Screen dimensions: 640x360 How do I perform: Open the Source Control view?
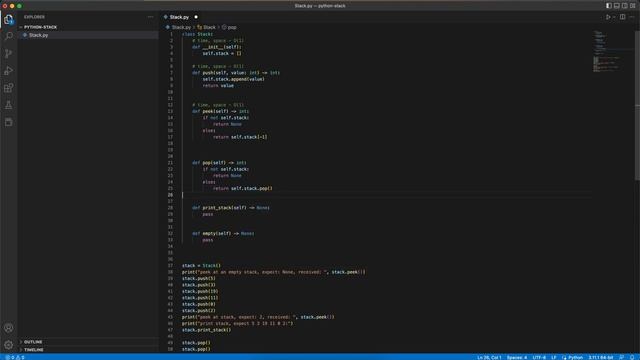9,53
